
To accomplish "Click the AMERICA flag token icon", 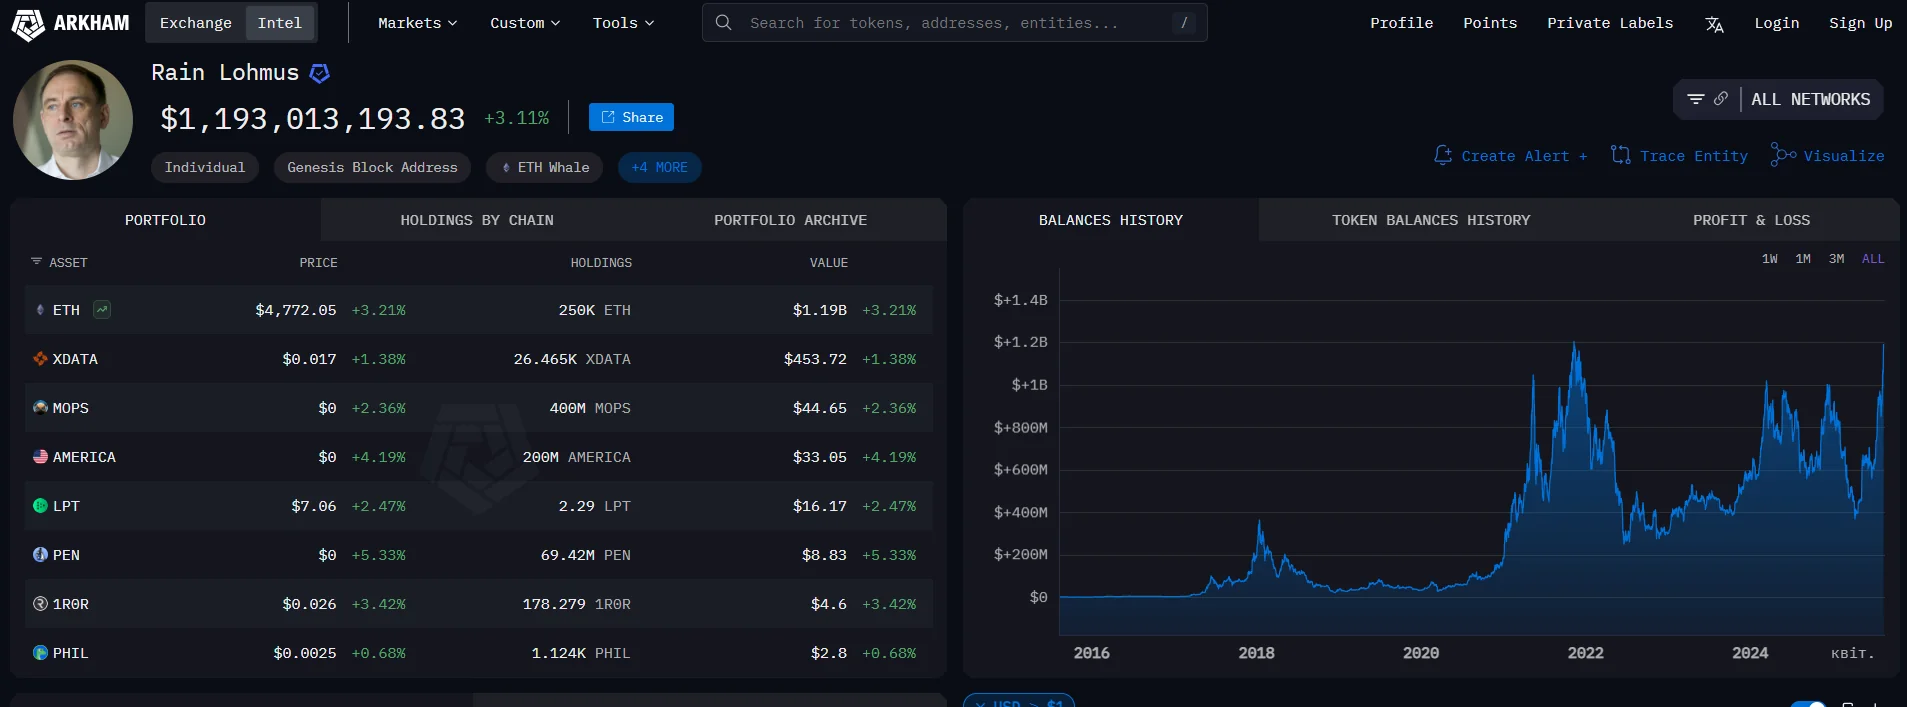I will pyautogui.click(x=40, y=457).
